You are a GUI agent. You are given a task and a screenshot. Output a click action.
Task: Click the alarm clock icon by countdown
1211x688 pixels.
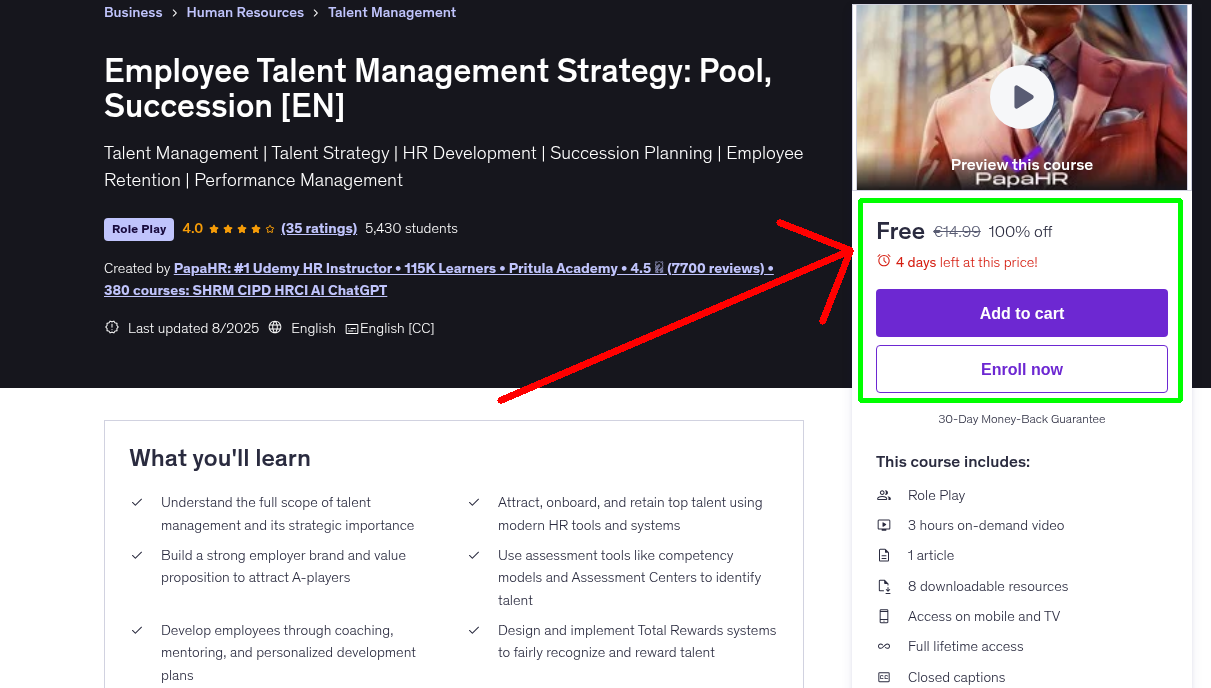click(883, 261)
